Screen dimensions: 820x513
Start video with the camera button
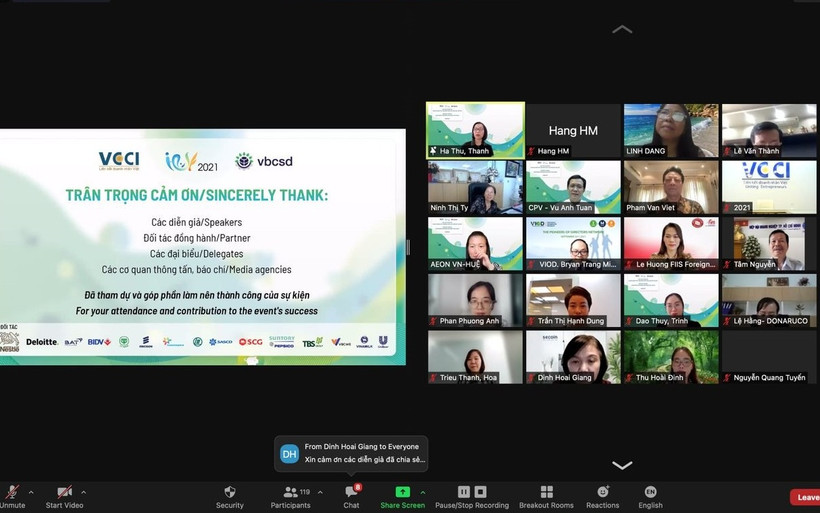65,493
